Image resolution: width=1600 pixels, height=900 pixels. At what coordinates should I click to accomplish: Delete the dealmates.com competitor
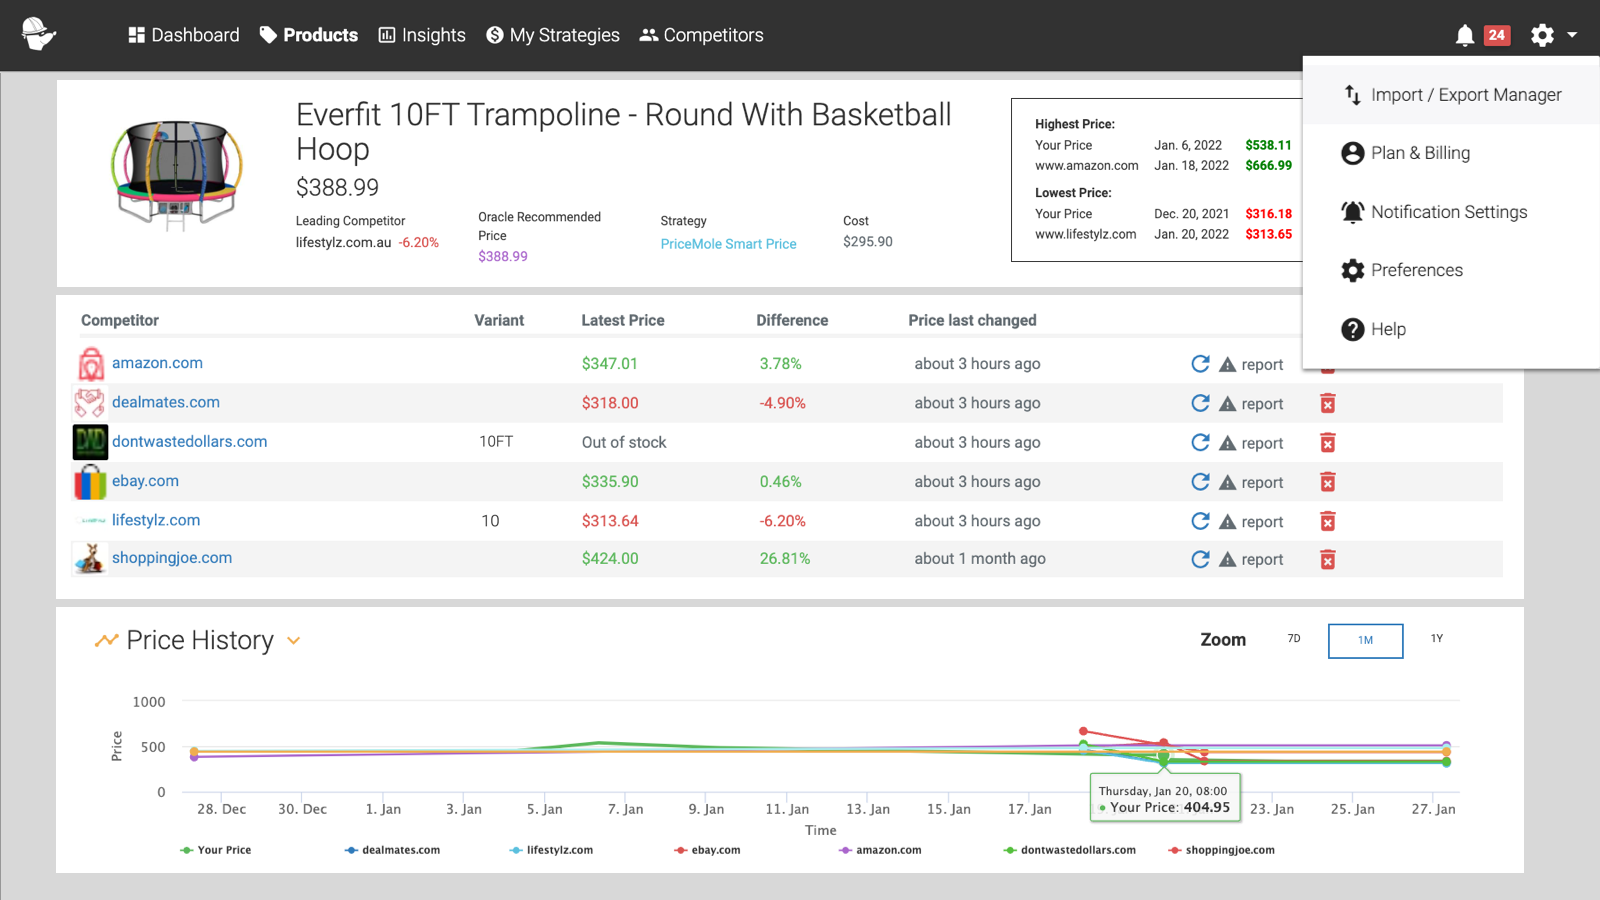(1327, 403)
